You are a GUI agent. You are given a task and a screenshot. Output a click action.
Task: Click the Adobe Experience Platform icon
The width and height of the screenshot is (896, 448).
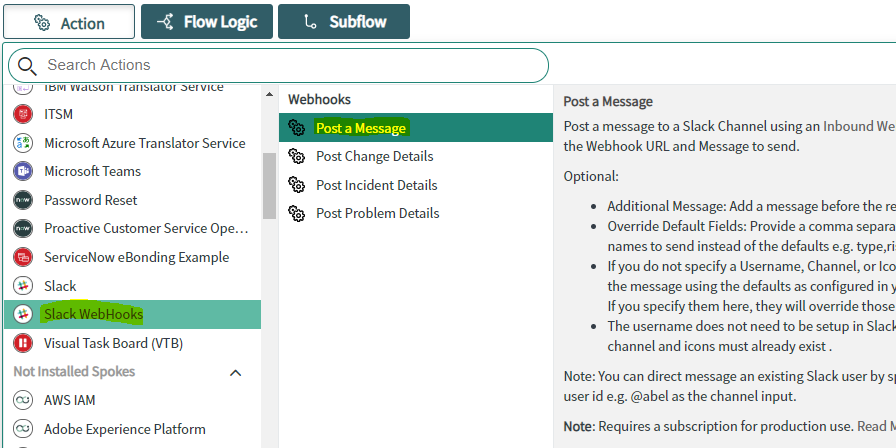(x=23, y=429)
